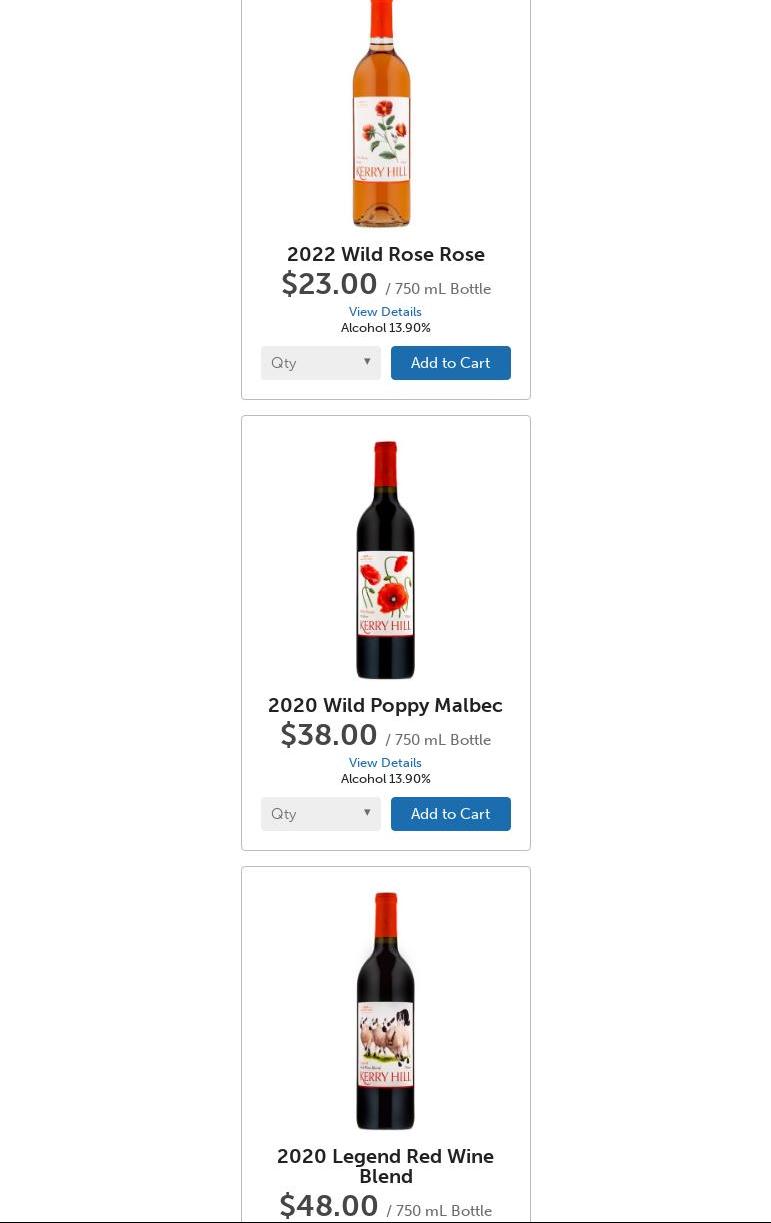Click the 2020 Legend Red Wine Blend title
This screenshot has height=1223, width=771.
pyautogui.click(x=385, y=1166)
